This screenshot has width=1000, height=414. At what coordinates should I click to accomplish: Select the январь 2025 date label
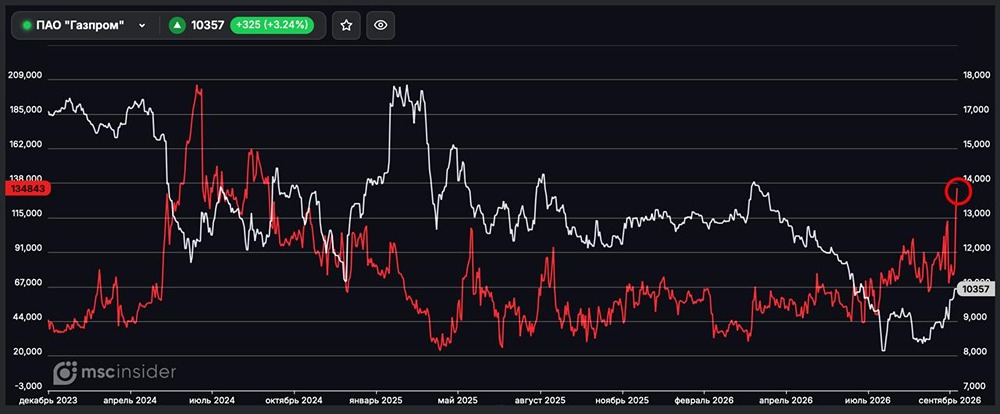pyautogui.click(x=376, y=401)
